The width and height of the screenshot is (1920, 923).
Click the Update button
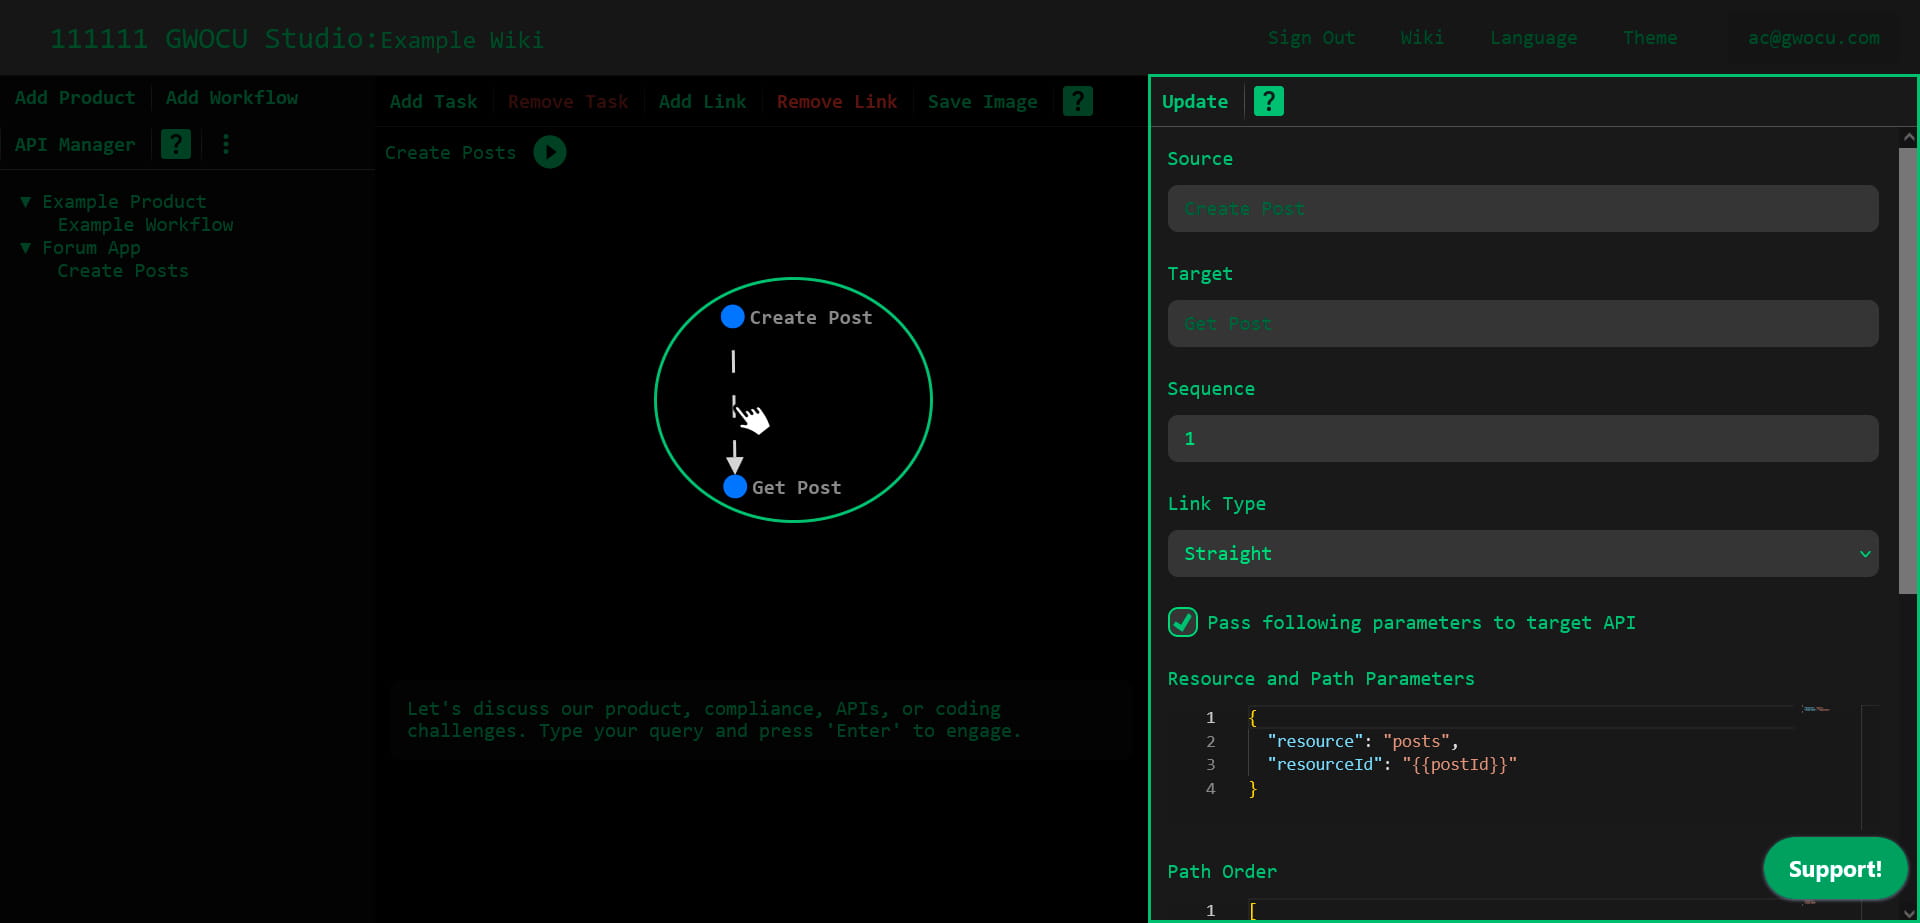click(x=1195, y=102)
